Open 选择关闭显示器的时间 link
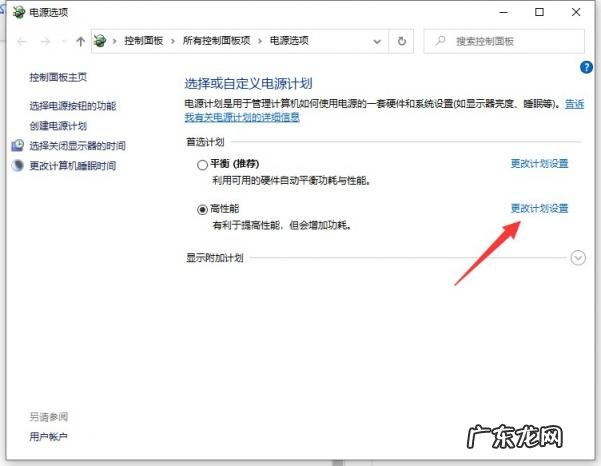601x466 pixels. pyautogui.click(x=77, y=146)
